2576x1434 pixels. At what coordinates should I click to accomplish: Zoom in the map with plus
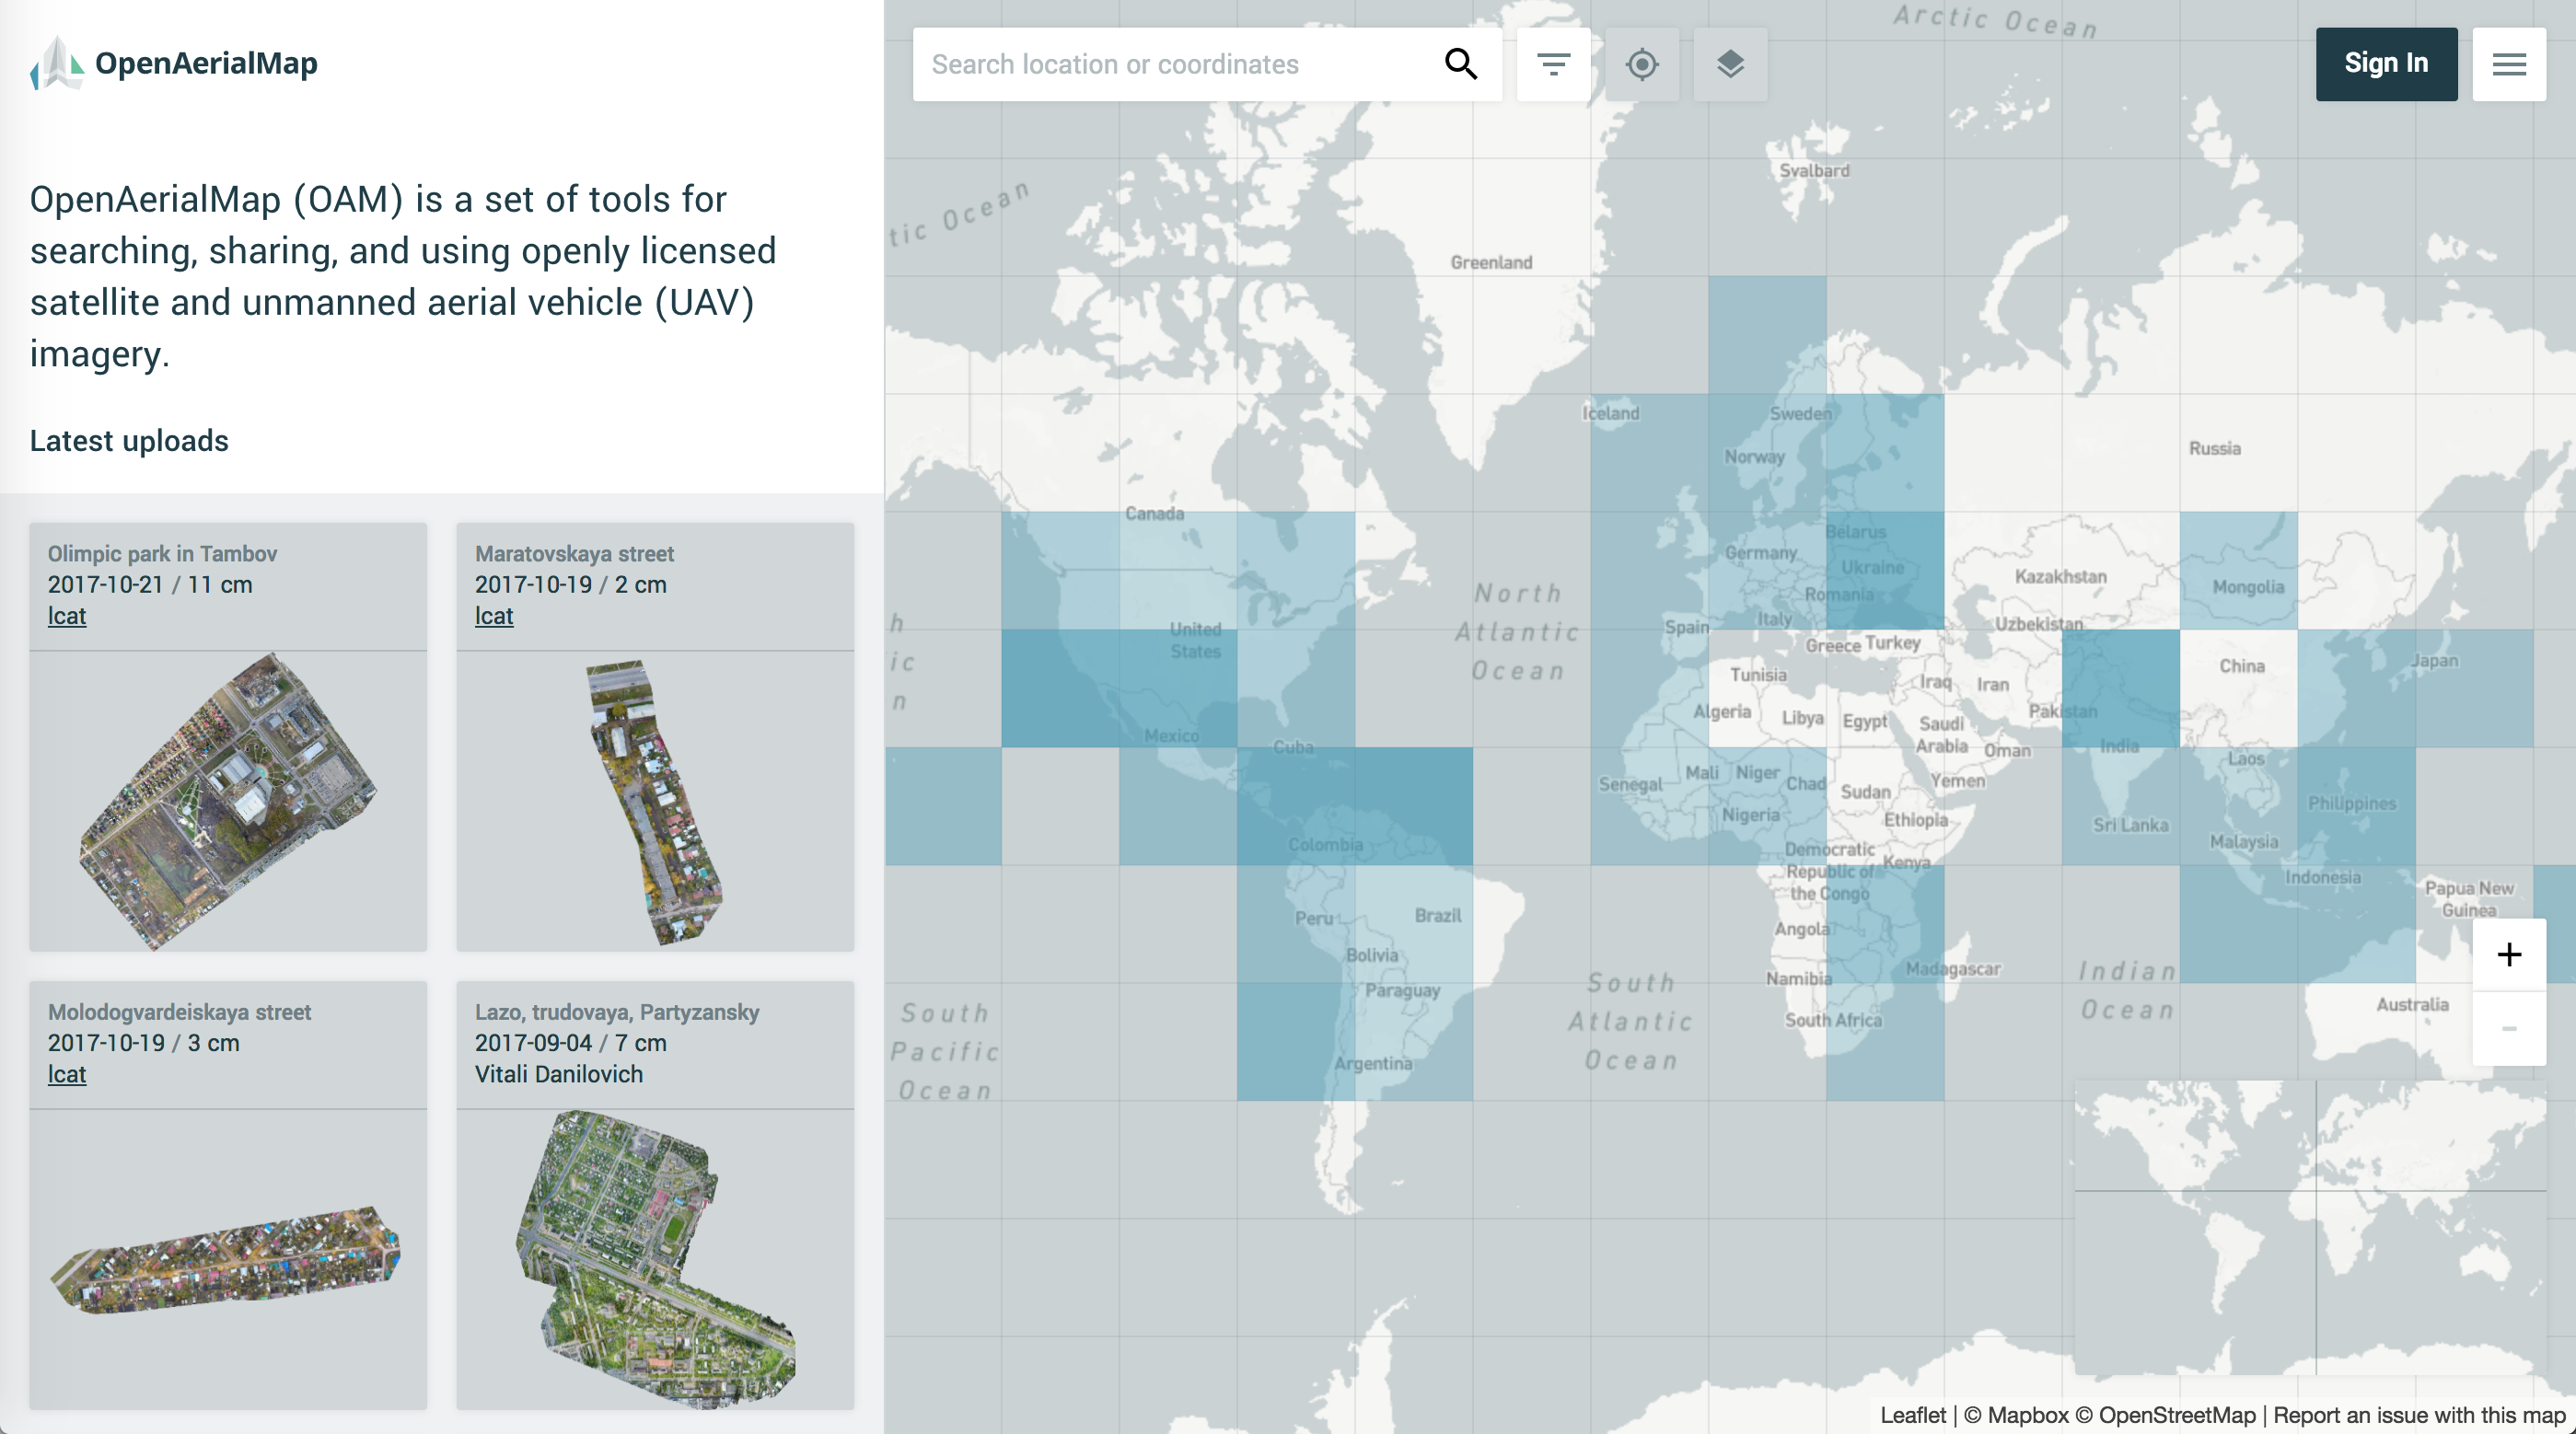click(x=2508, y=955)
